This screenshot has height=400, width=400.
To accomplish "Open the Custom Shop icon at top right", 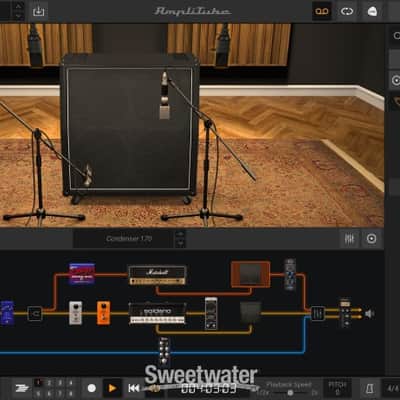I will (x=372, y=11).
